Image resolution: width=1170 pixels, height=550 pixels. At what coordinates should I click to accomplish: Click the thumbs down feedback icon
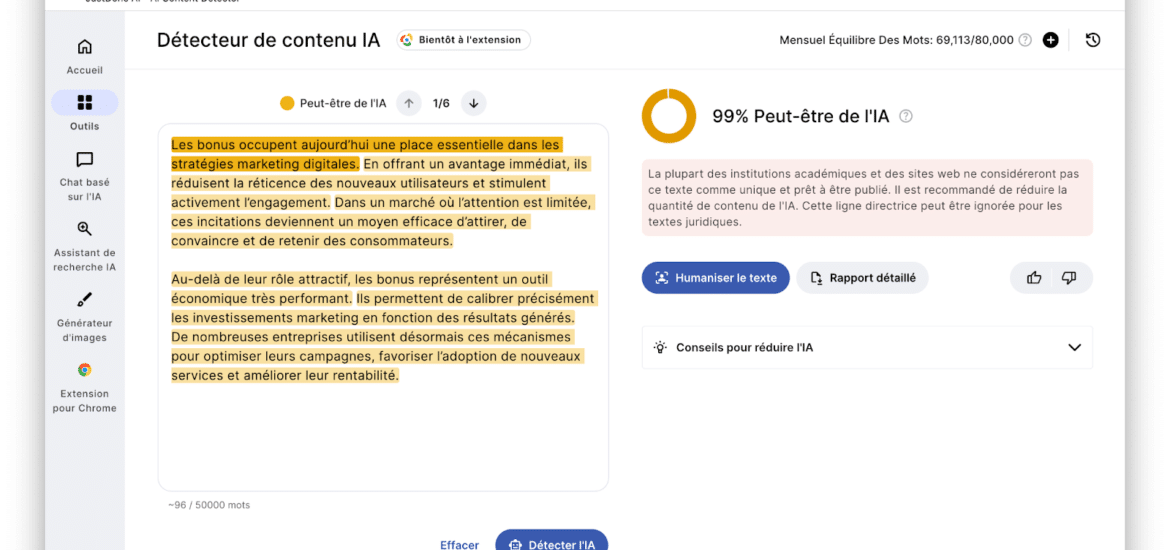pyautogui.click(x=1069, y=278)
